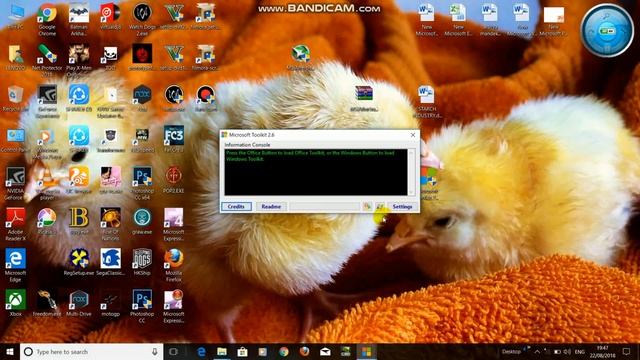This screenshot has width=640, height=360.
Task: Select the Microsoft Toolkit taskbar button
Action: (367, 351)
